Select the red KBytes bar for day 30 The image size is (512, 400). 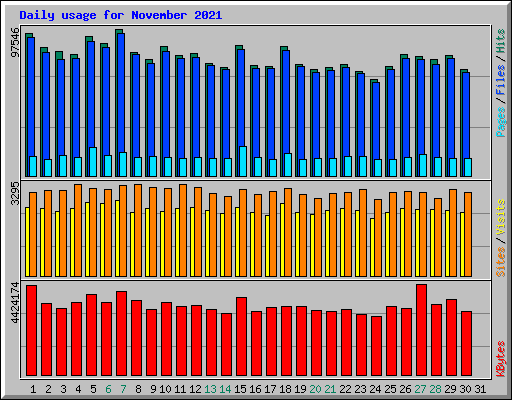[467, 343]
